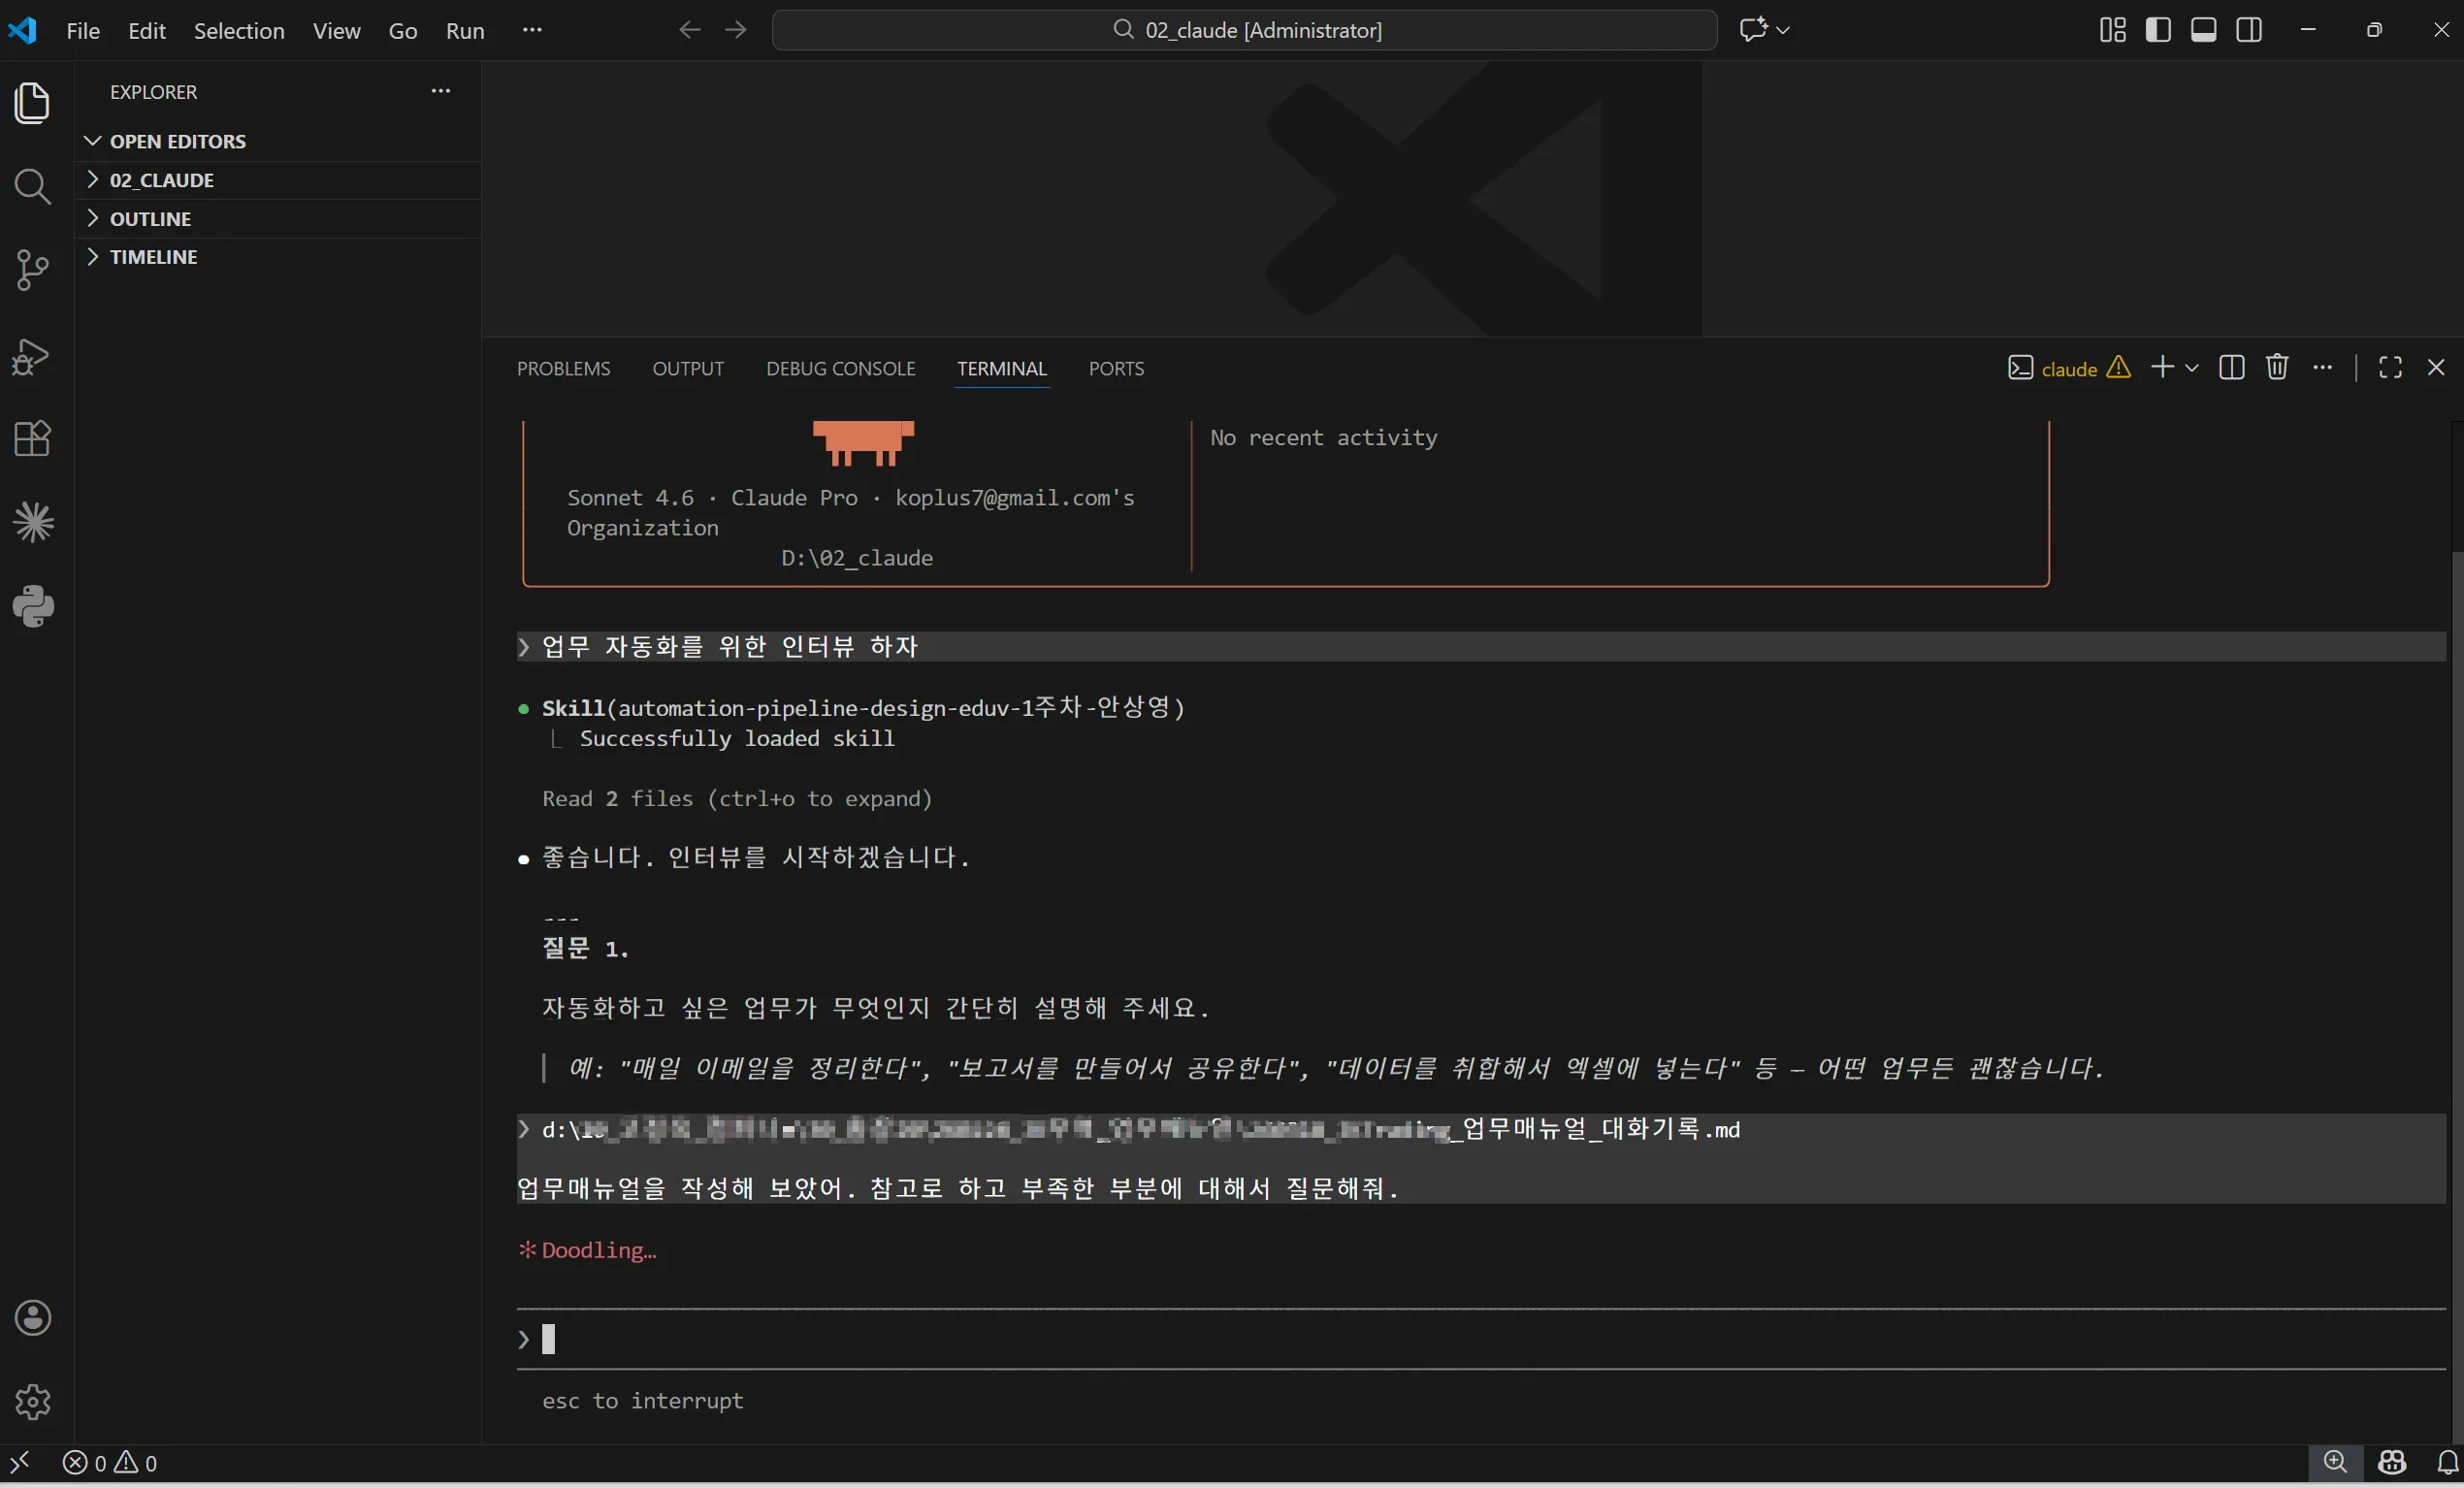Select the Run and Debug icon
The height and width of the screenshot is (1488, 2464).
pyautogui.click(x=33, y=357)
